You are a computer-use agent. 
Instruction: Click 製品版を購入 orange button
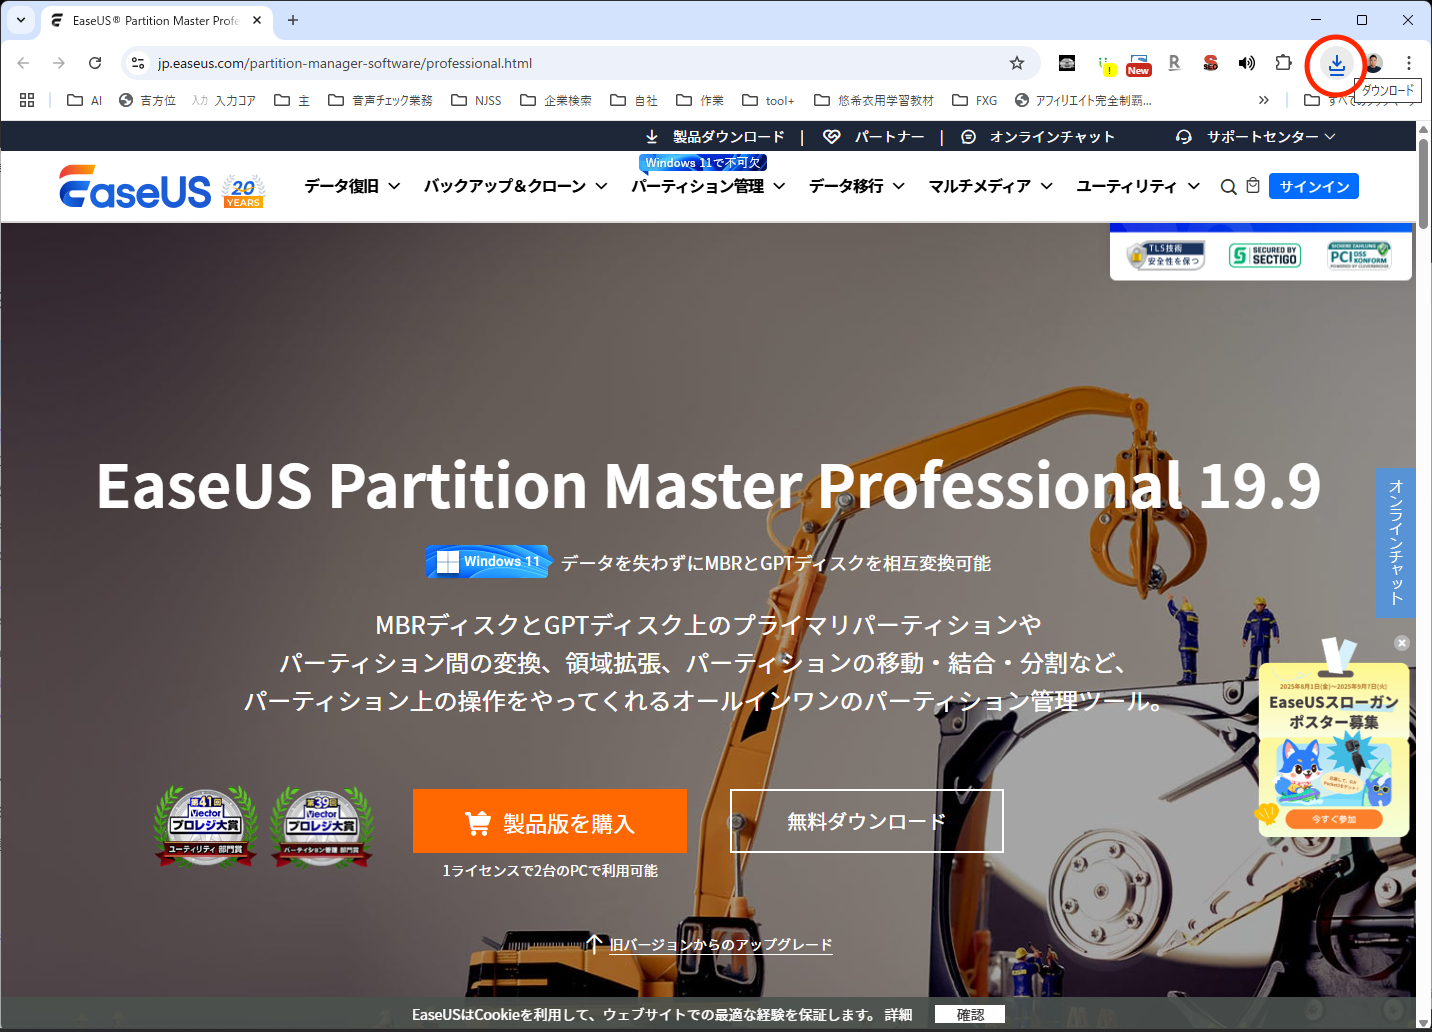tap(550, 821)
